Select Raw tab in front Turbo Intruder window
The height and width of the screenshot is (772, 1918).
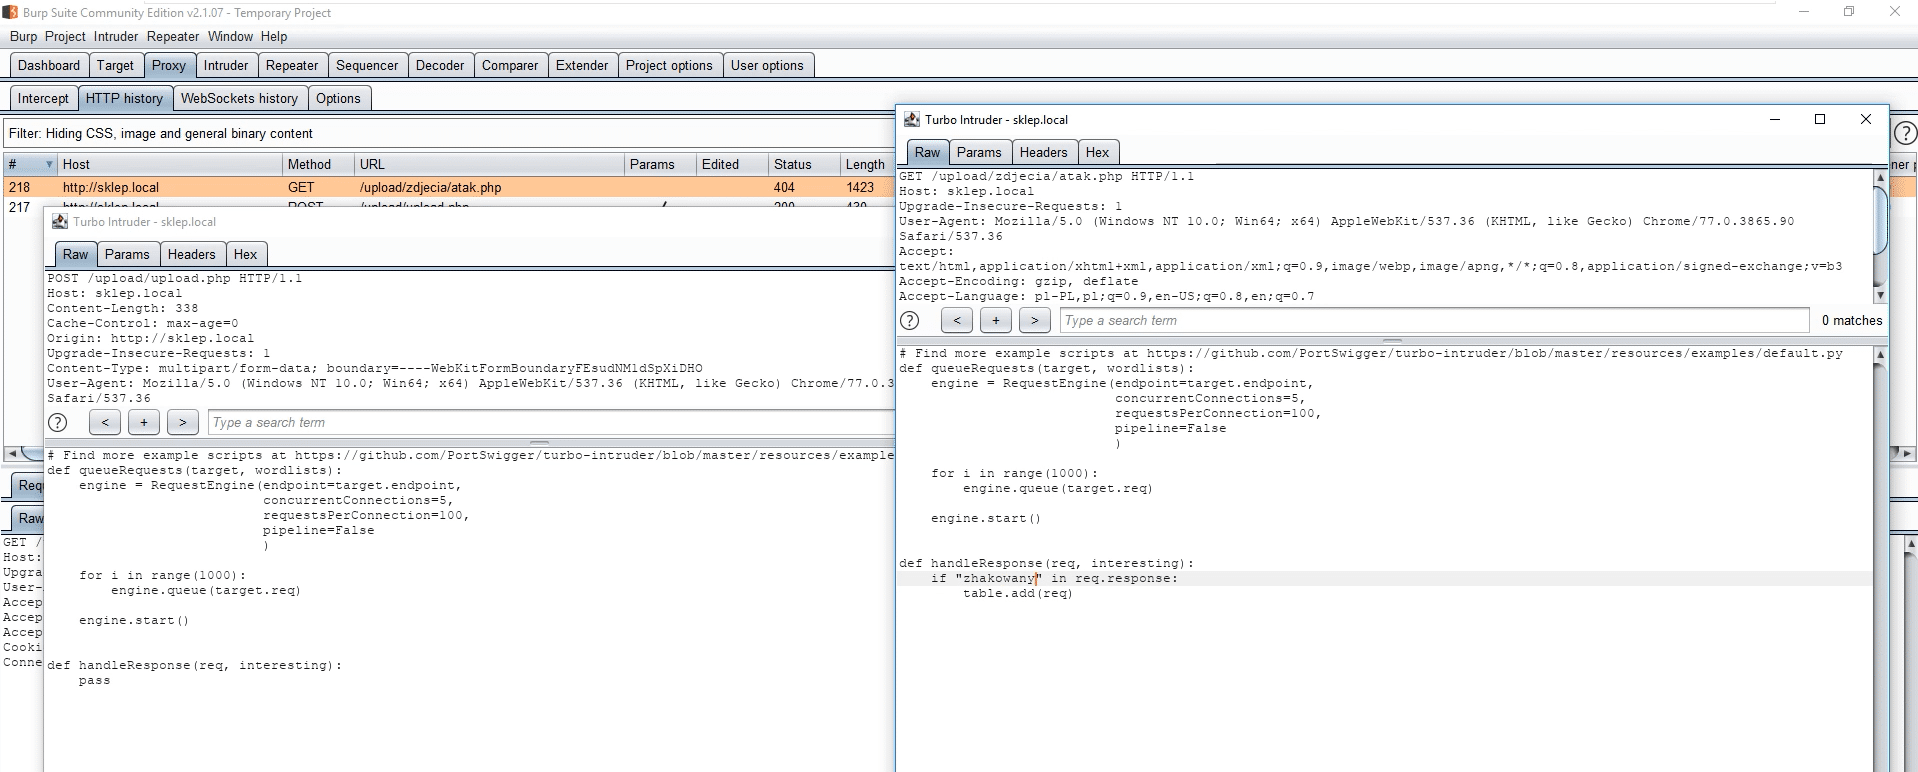[927, 152]
